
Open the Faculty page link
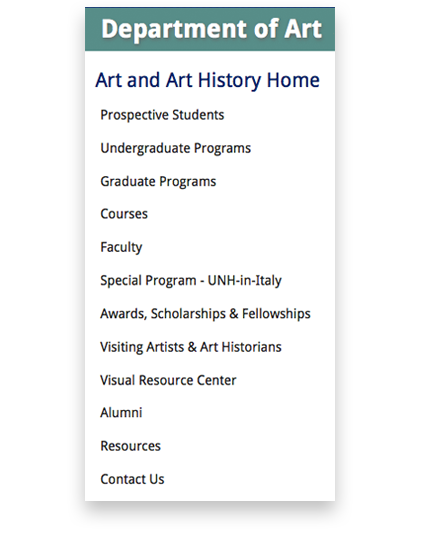(121, 247)
